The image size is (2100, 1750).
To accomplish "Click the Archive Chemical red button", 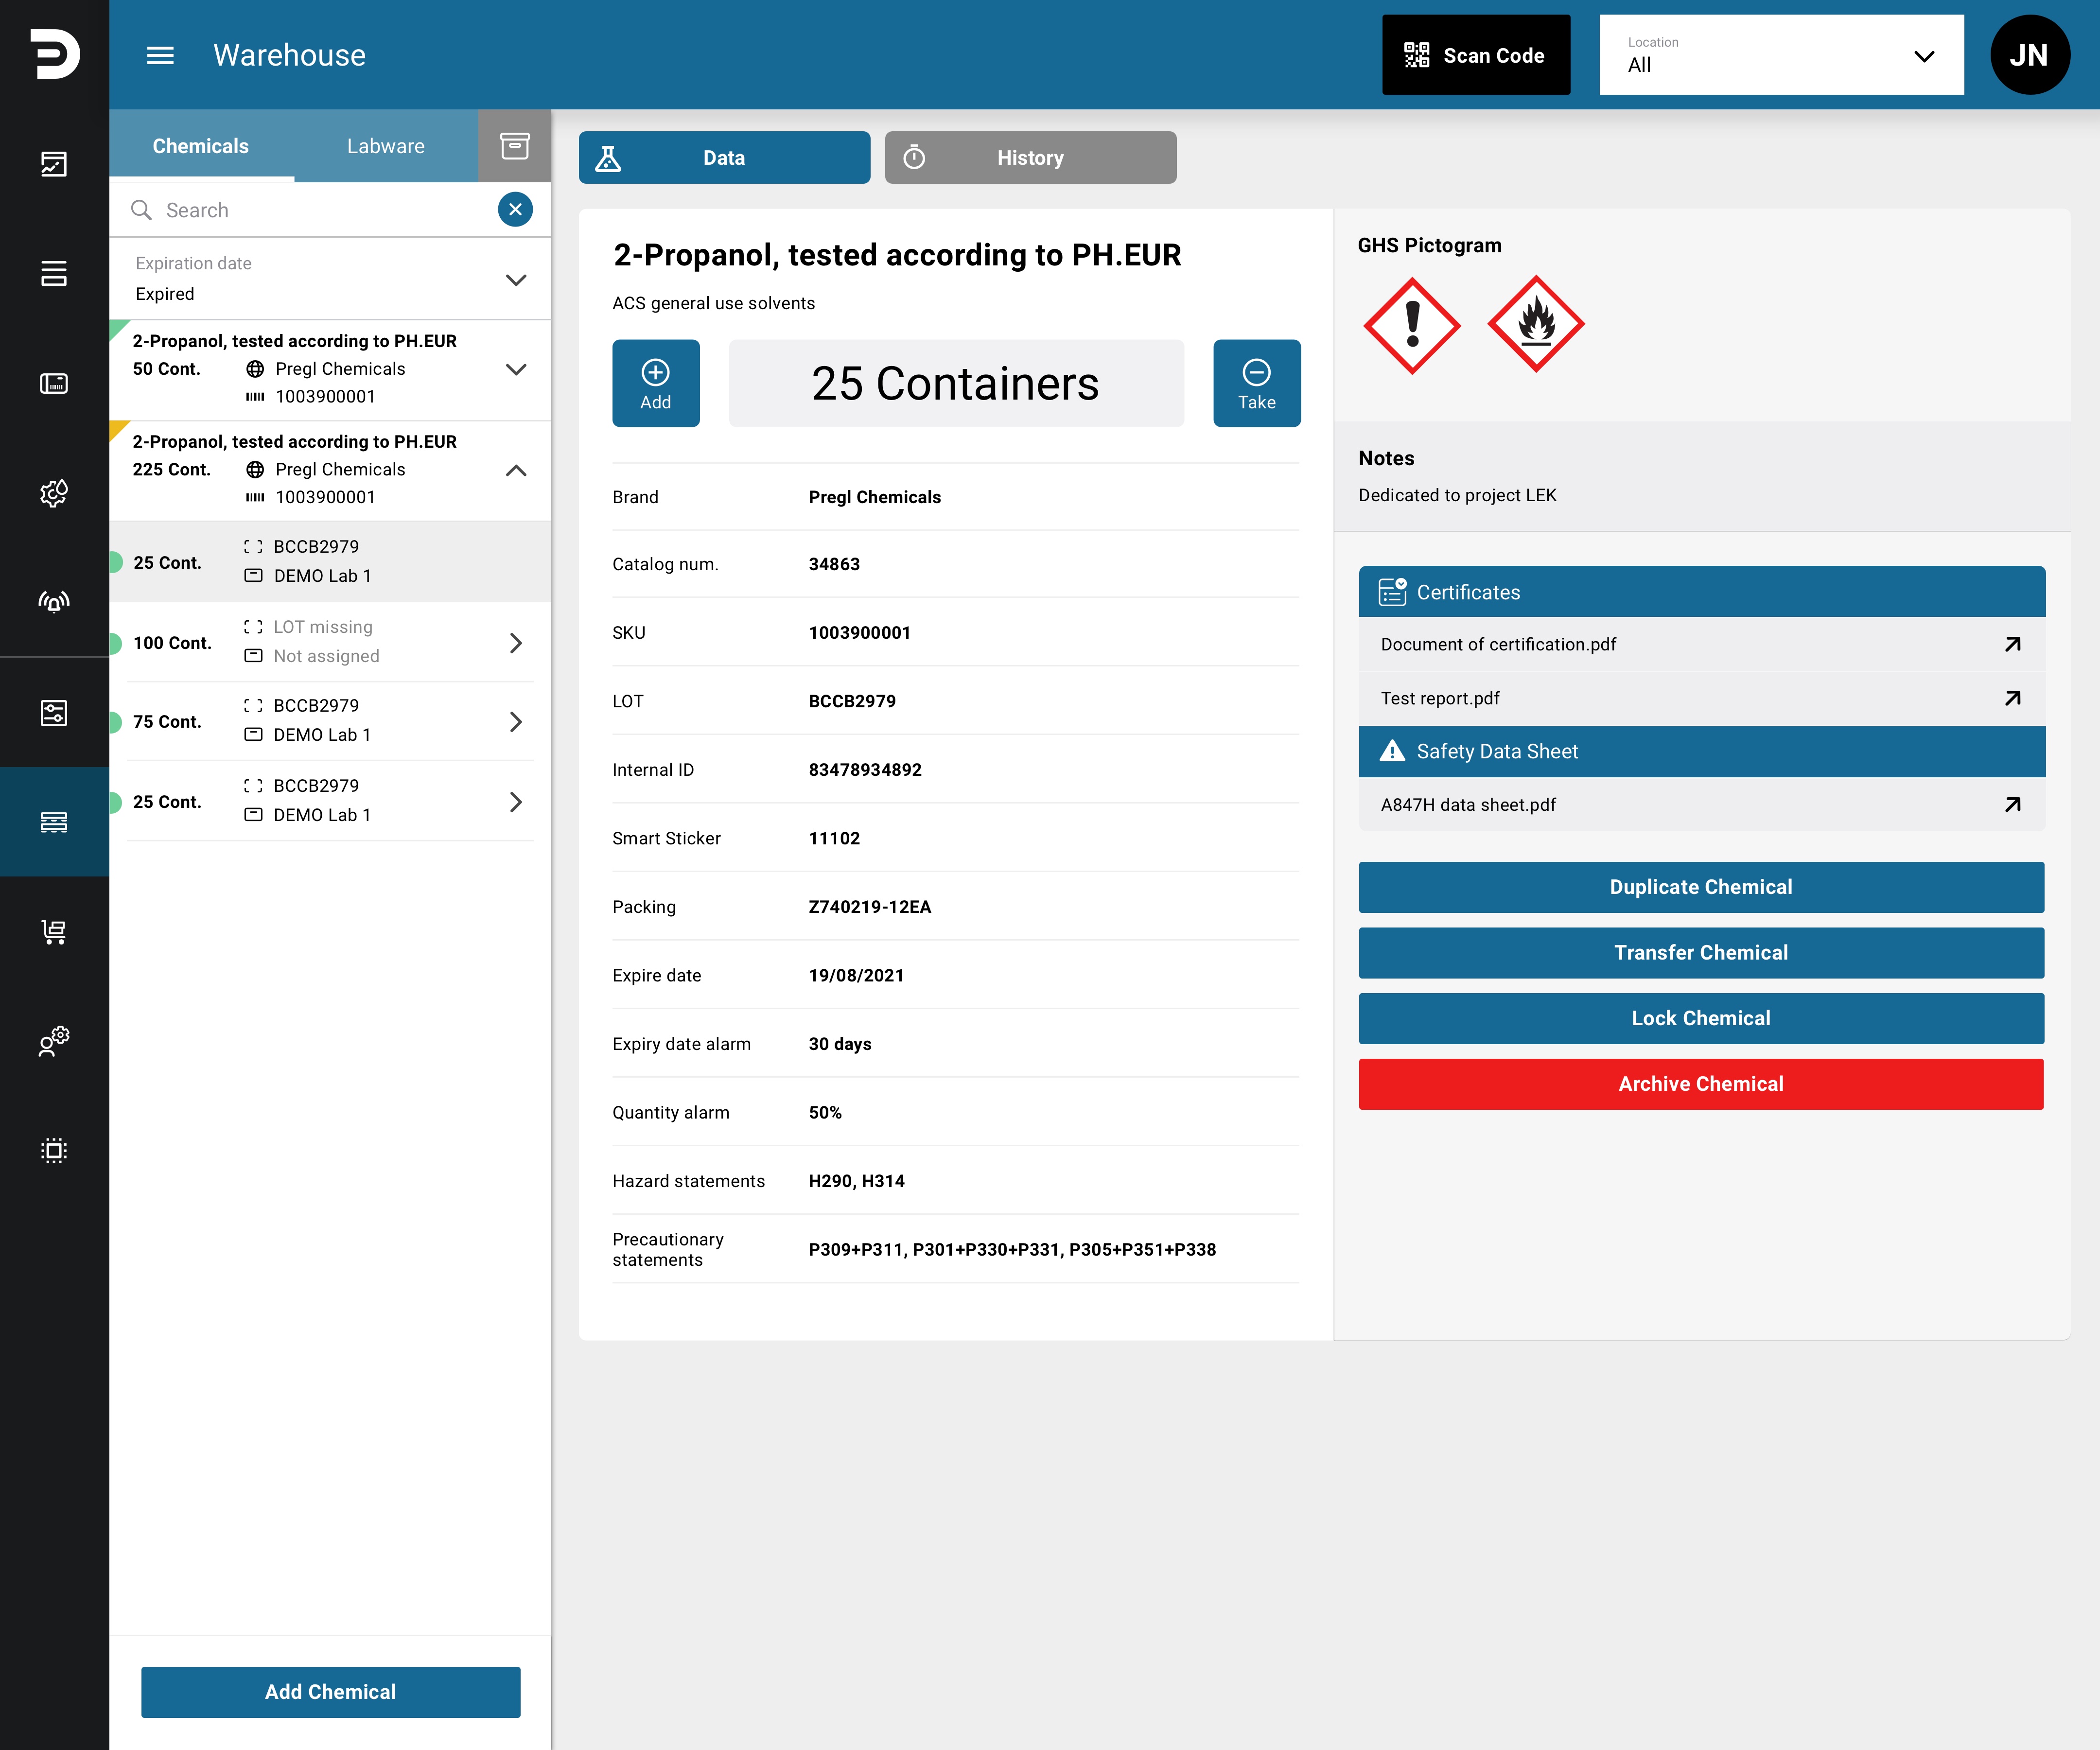I will 1700,1084.
